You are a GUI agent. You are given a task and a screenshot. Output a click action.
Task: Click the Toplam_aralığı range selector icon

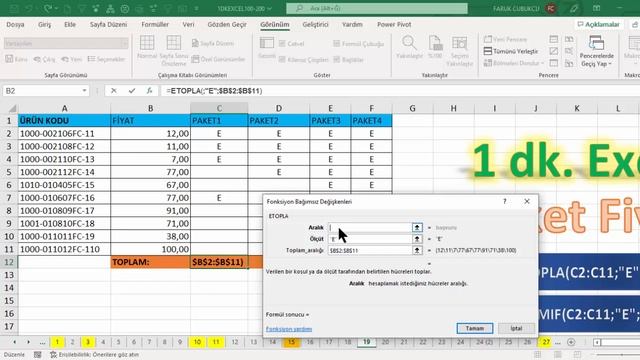pyautogui.click(x=417, y=250)
